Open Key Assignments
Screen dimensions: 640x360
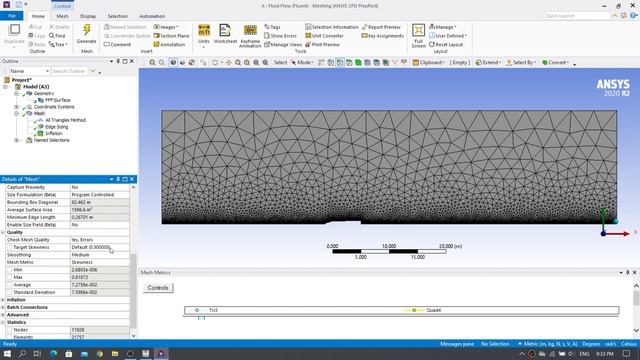[x=382, y=36]
